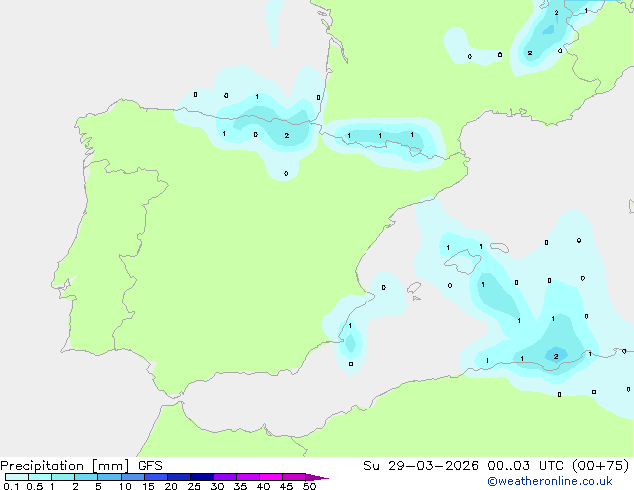Click the 'Su 29-03-2026' date text
Viewport: 634px width, 490px height.
421,466
